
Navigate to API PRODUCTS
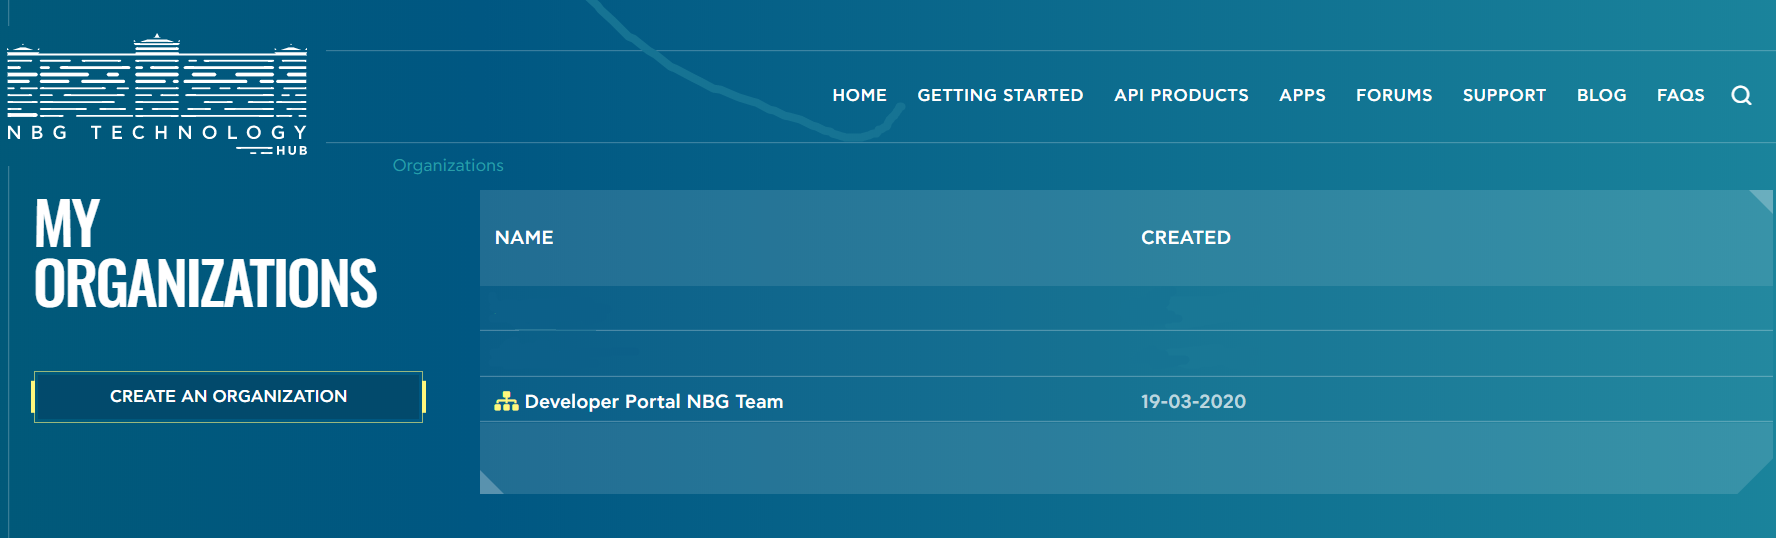1181,95
